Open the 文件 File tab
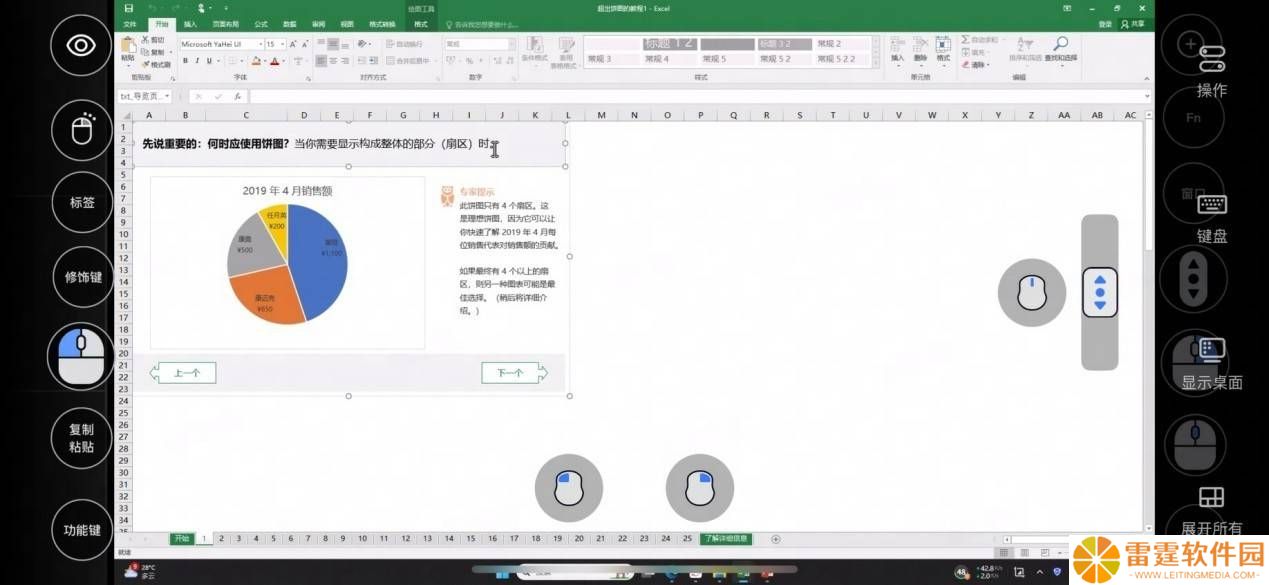 coord(130,24)
